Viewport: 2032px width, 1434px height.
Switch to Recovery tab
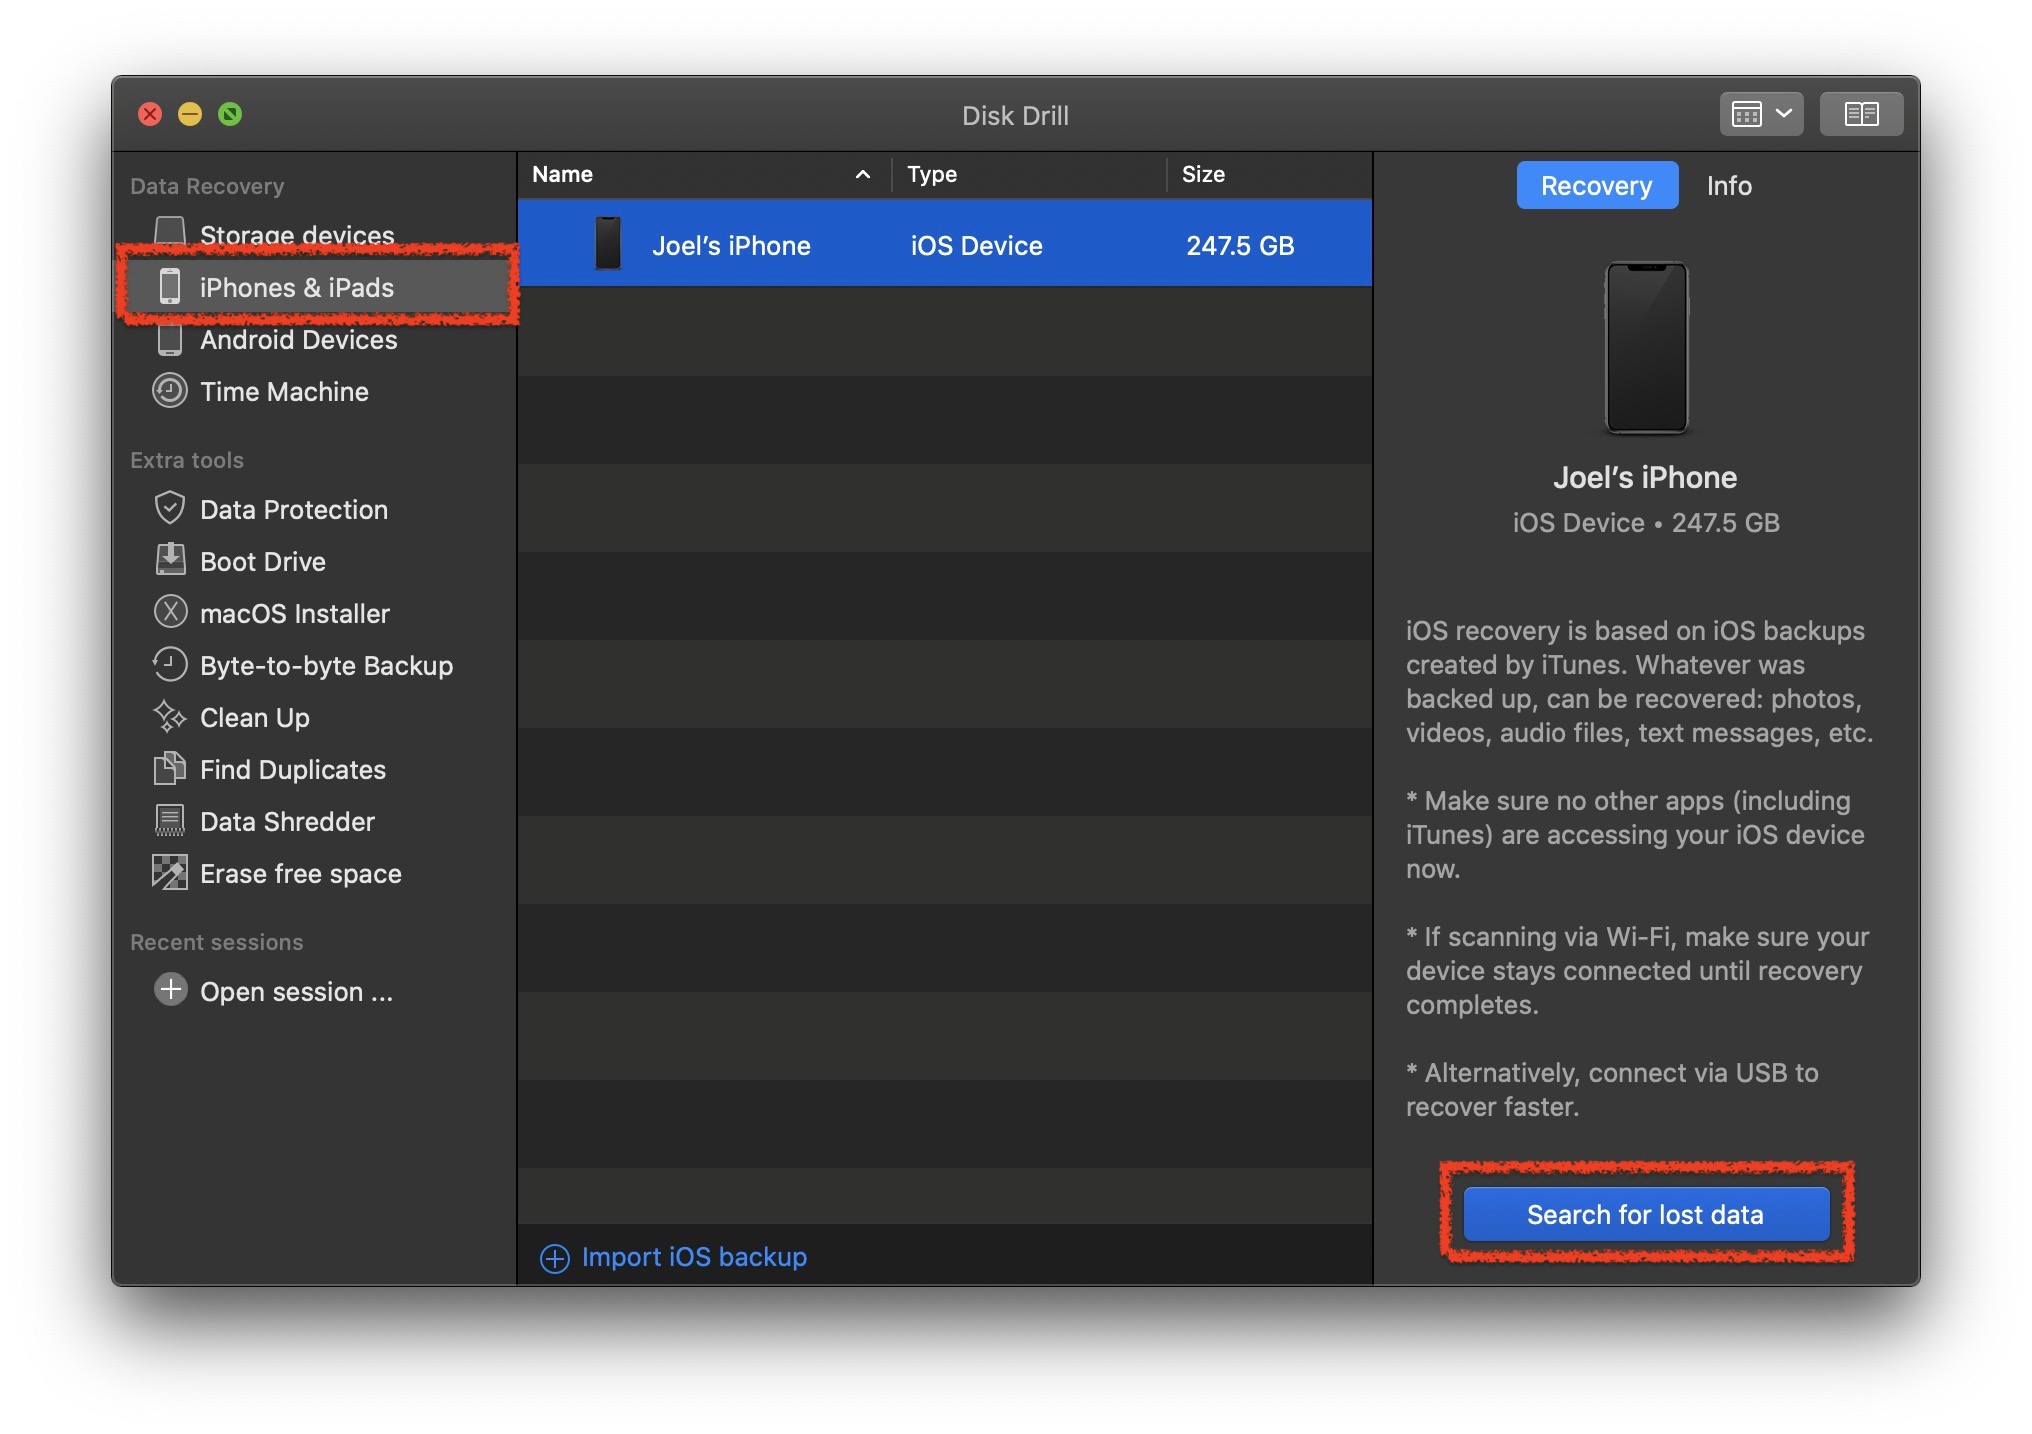1596,185
